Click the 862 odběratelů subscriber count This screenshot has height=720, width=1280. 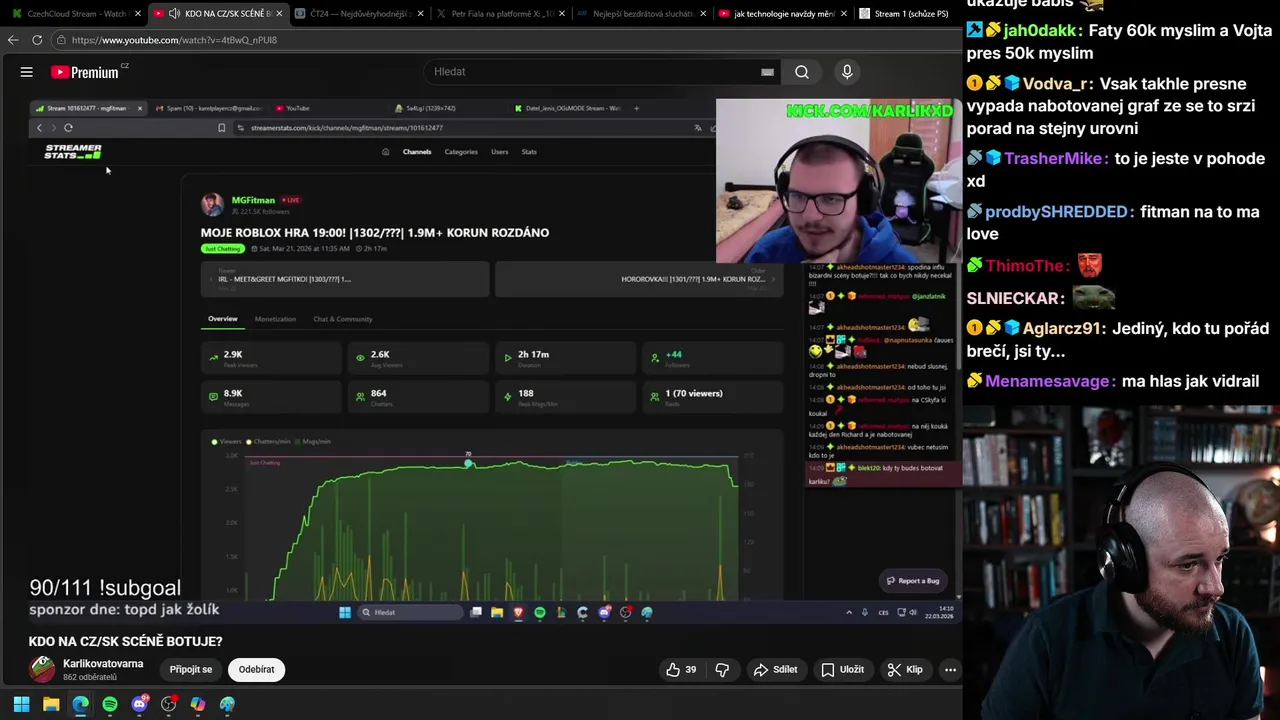[x=90, y=678]
